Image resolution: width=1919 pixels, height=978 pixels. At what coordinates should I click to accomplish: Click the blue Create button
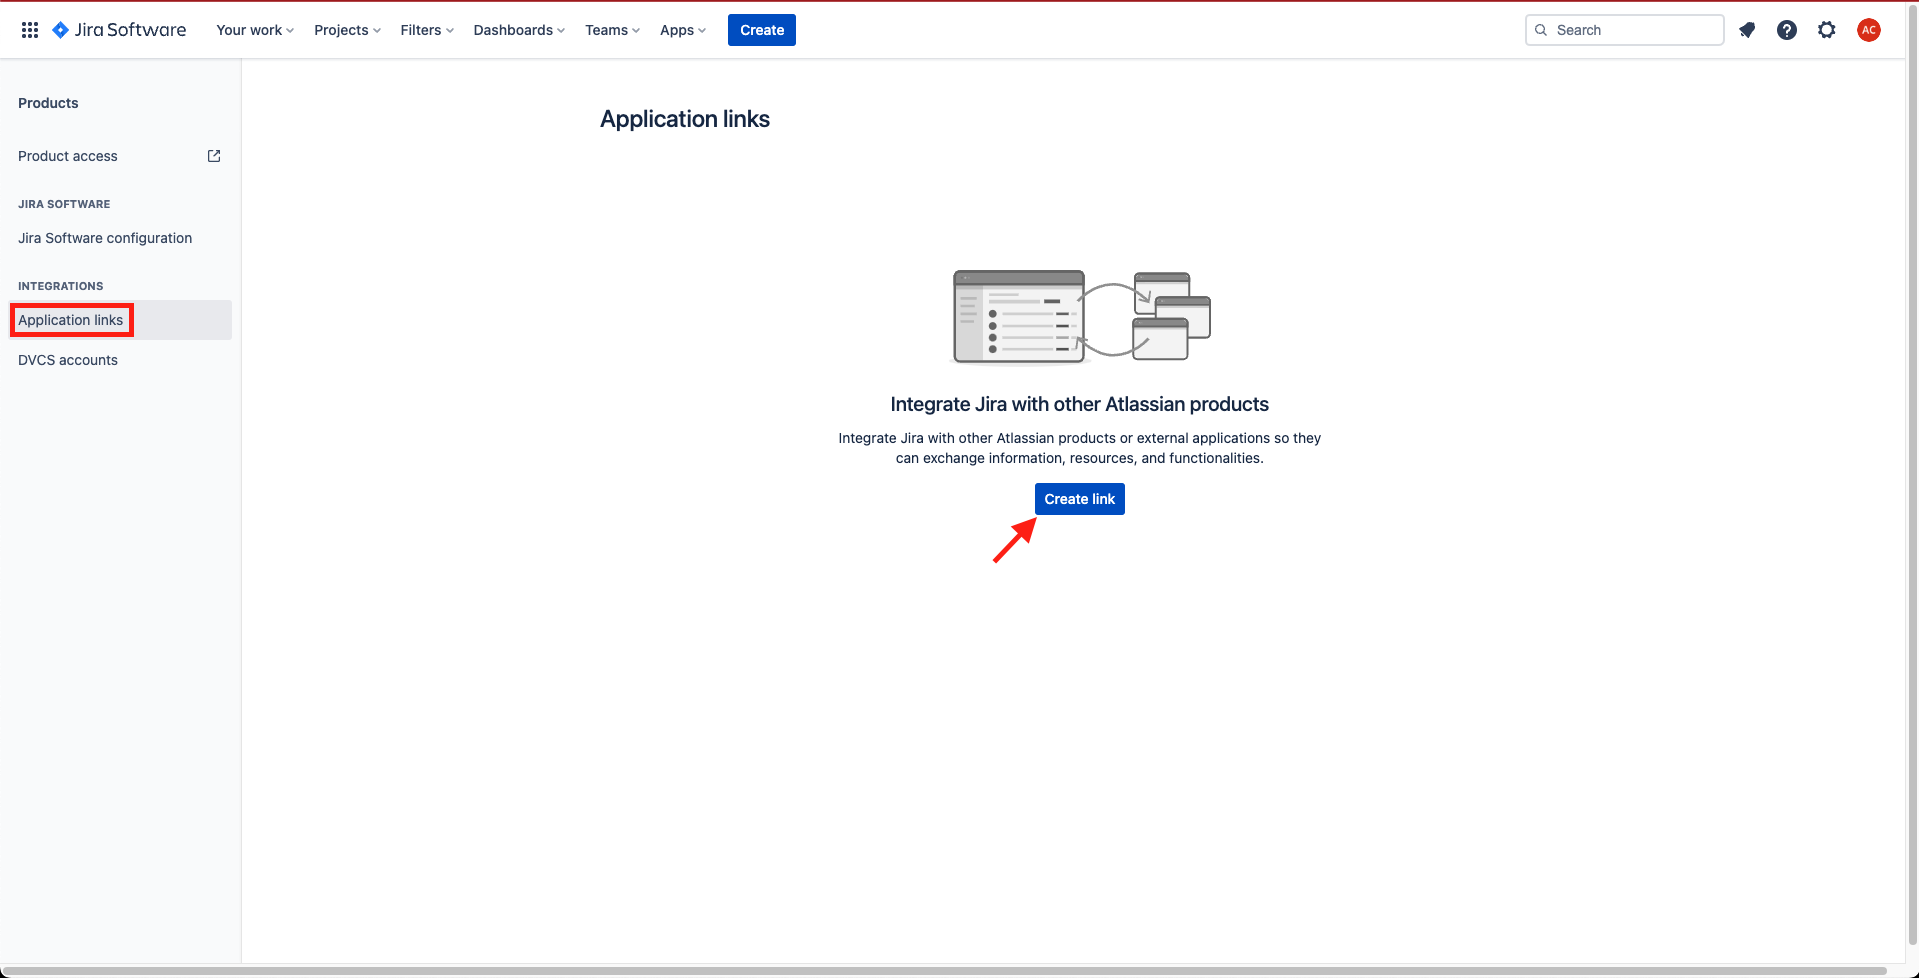click(762, 30)
